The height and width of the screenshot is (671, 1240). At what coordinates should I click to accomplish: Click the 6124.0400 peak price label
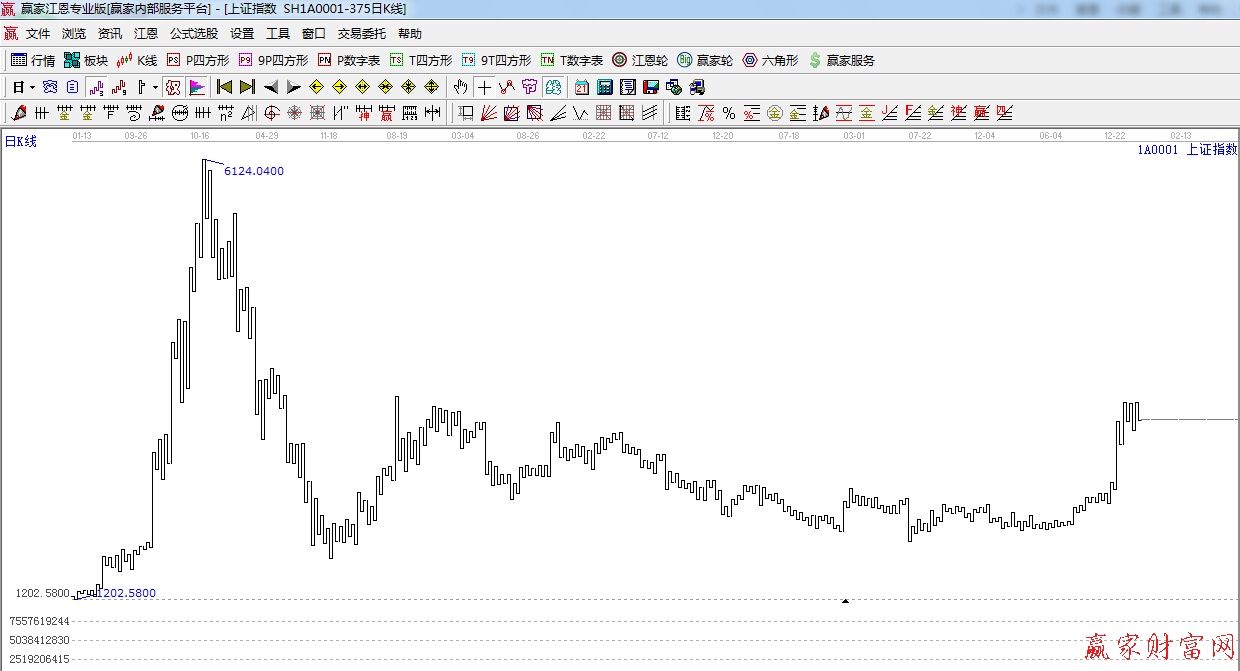point(253,171)
